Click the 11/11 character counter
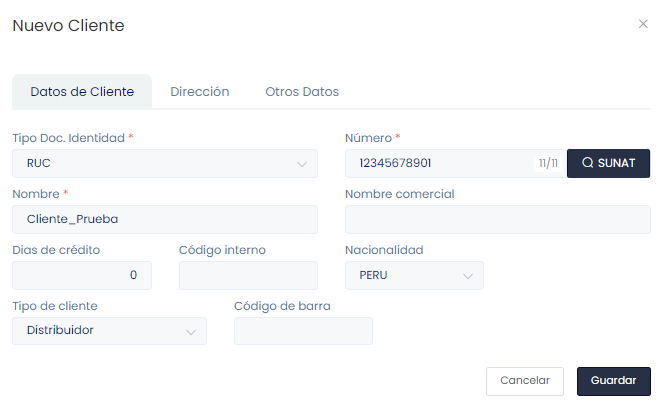The width and height of the screenshot is (664, 417). click(548, 163)
